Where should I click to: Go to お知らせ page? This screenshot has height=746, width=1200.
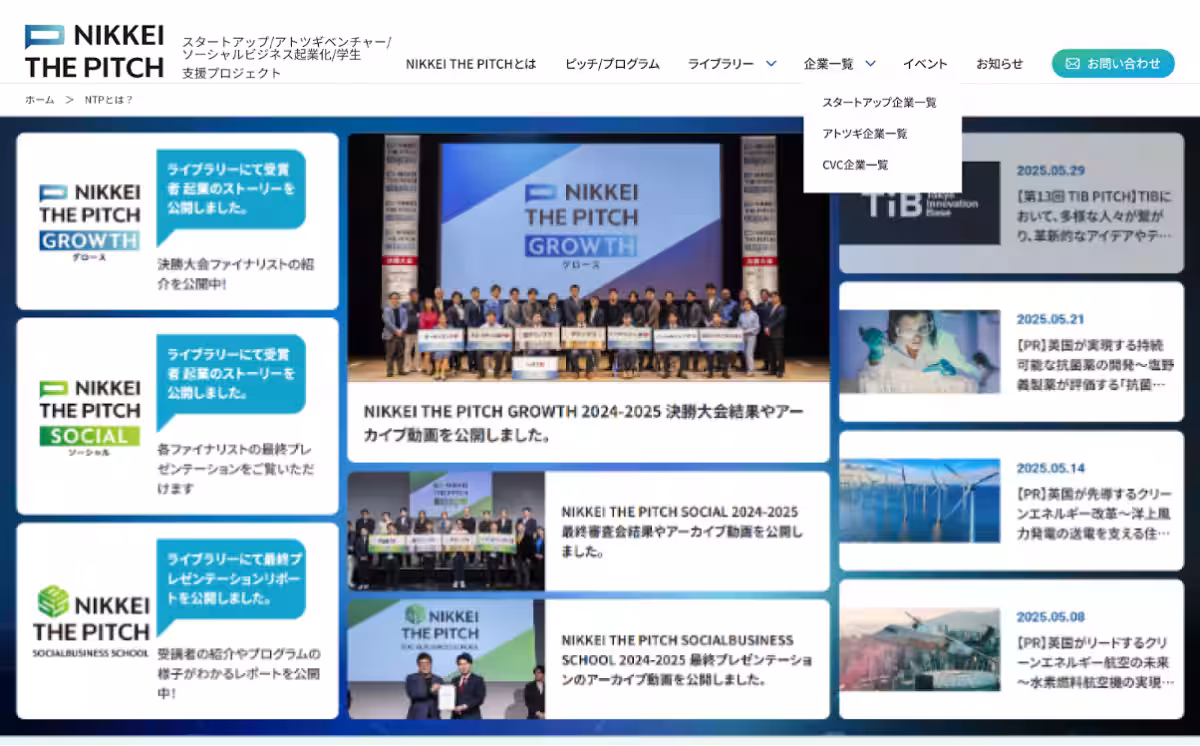coord(999,63)
